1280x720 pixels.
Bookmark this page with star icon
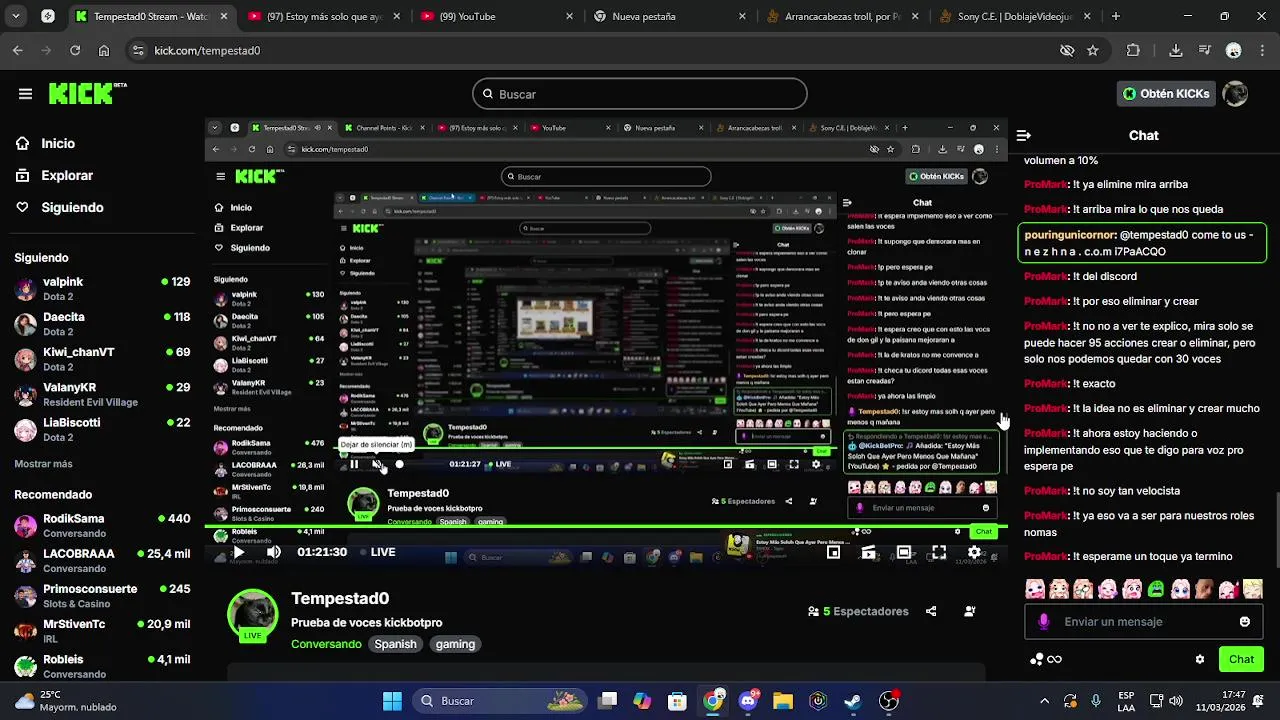click(x=1093, y=50)
